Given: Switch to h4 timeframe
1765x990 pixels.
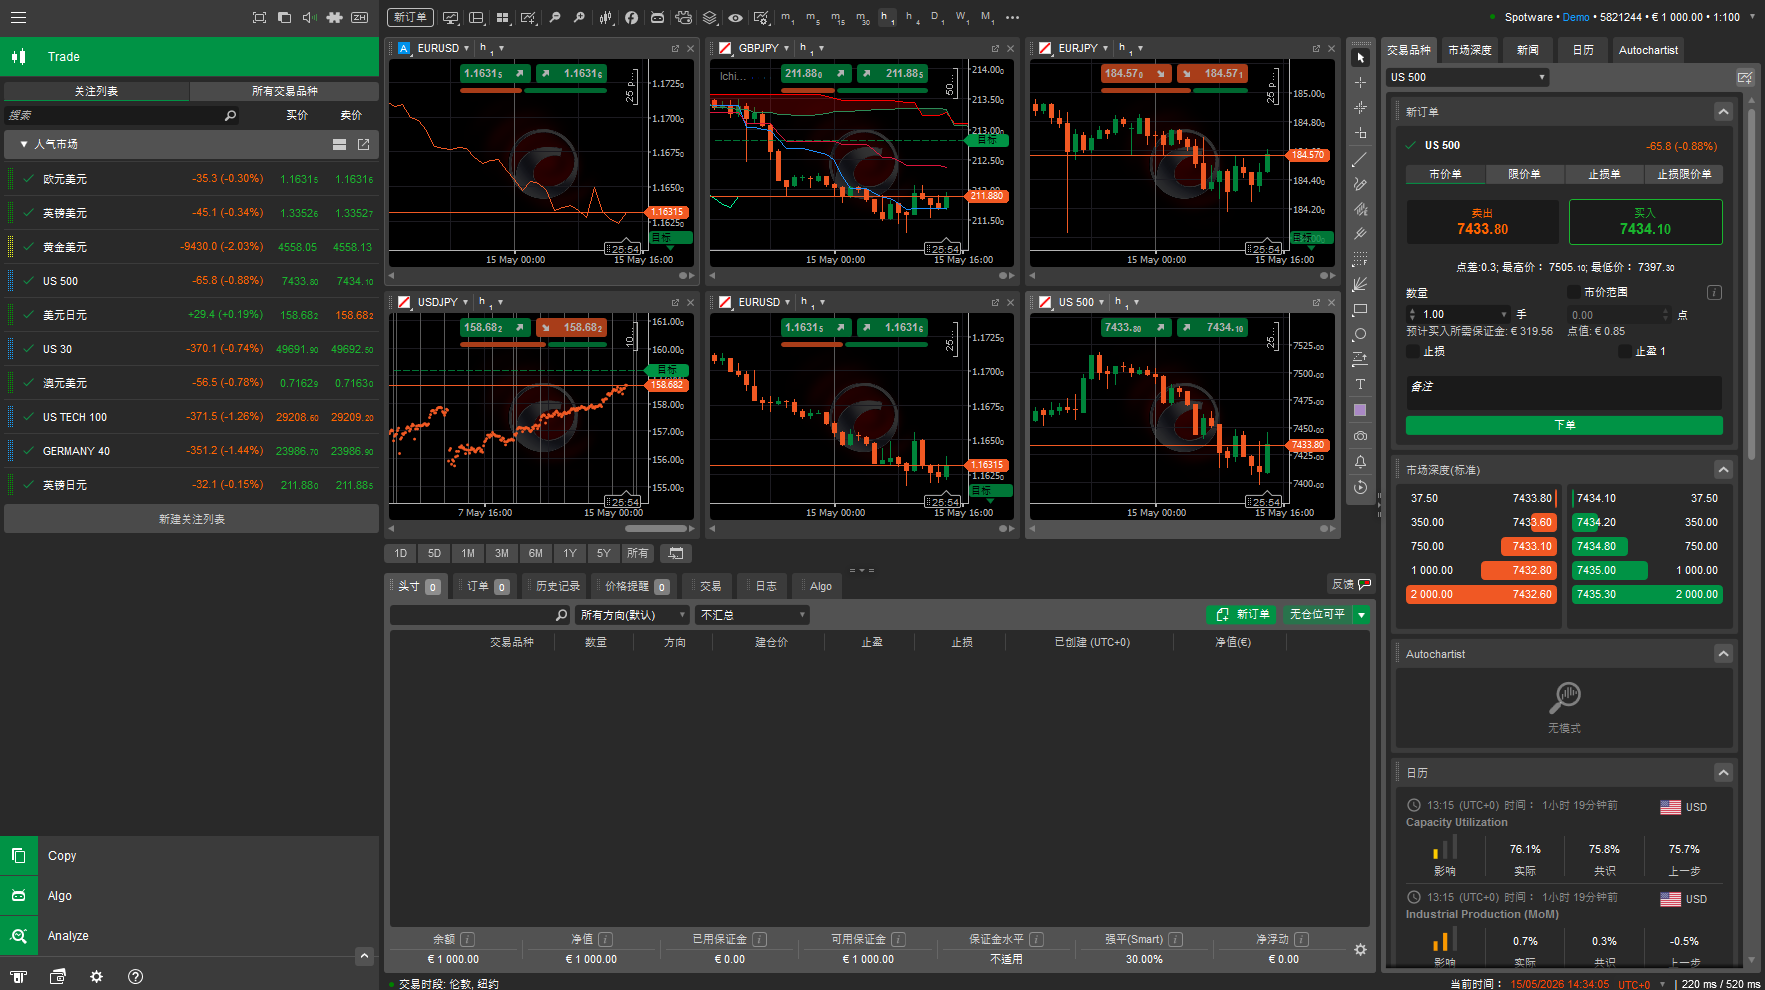Looking at the screenshot, I should (x=911, y=17).
